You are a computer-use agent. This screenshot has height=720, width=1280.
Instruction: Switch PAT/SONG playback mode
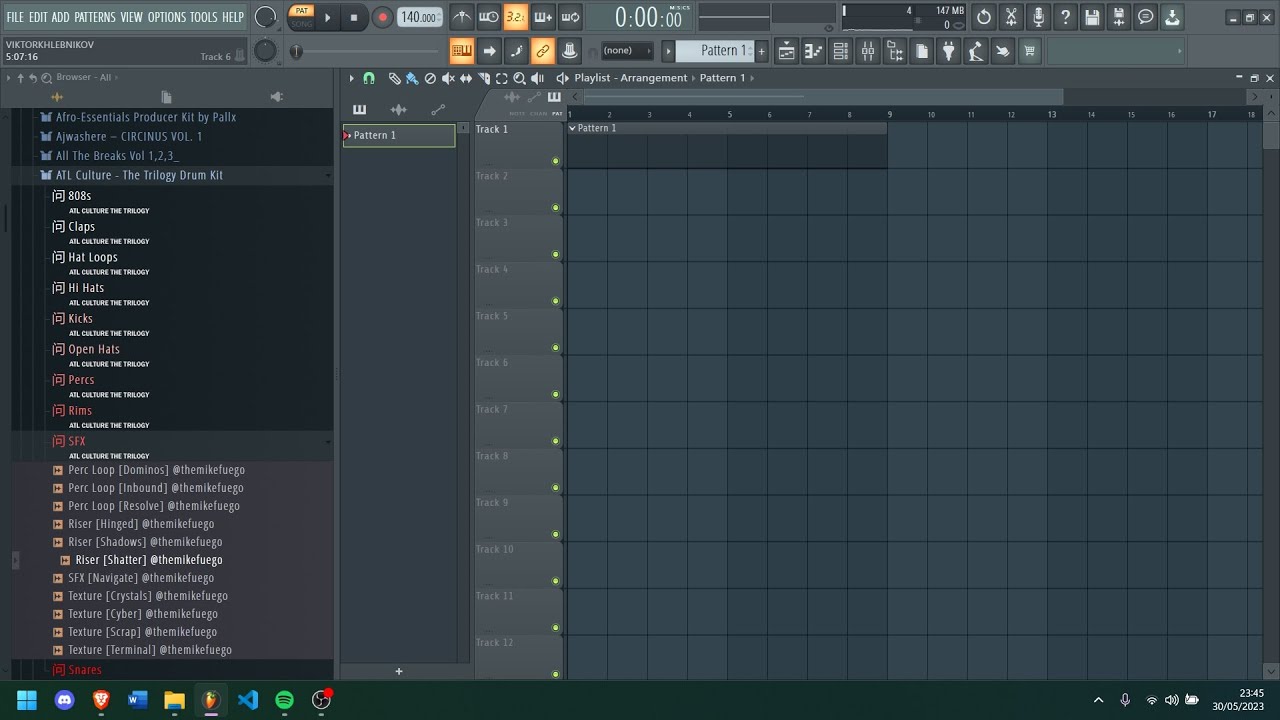(301, 17)
